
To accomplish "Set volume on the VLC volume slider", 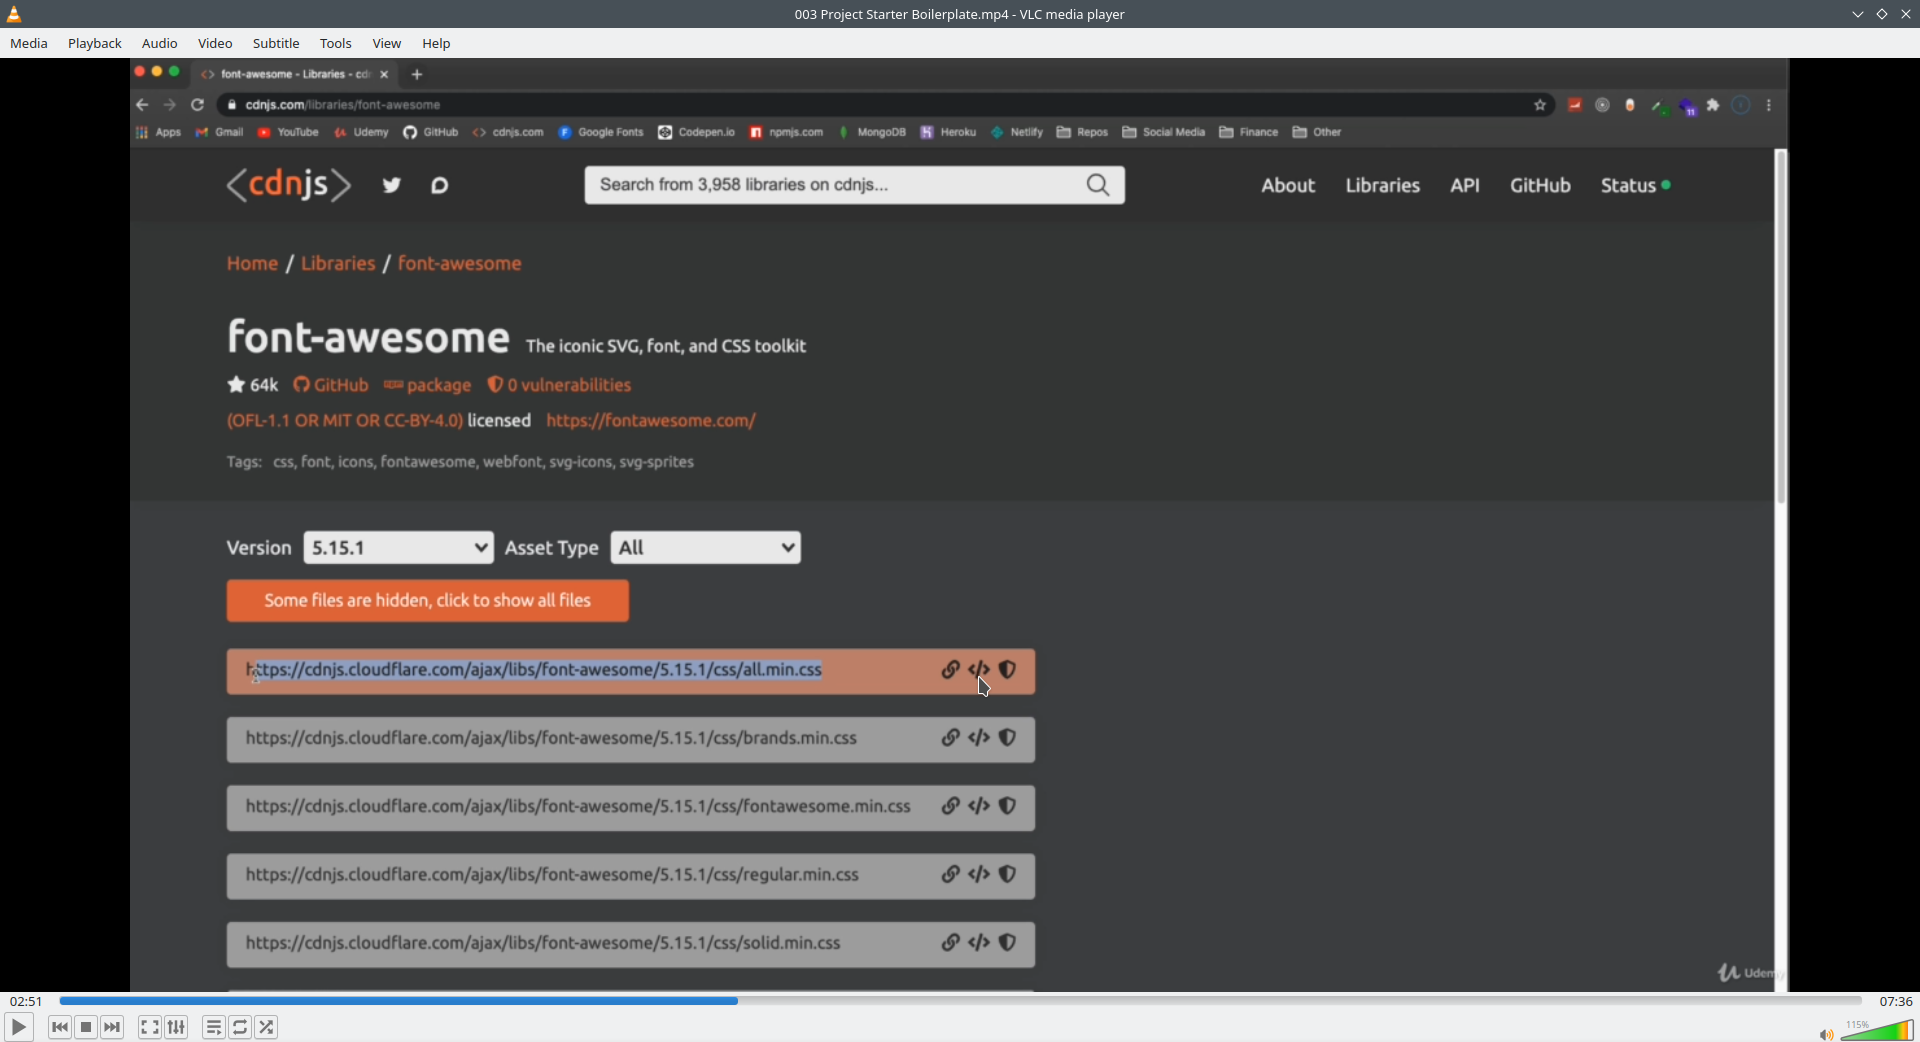I will [1877, 1030].
